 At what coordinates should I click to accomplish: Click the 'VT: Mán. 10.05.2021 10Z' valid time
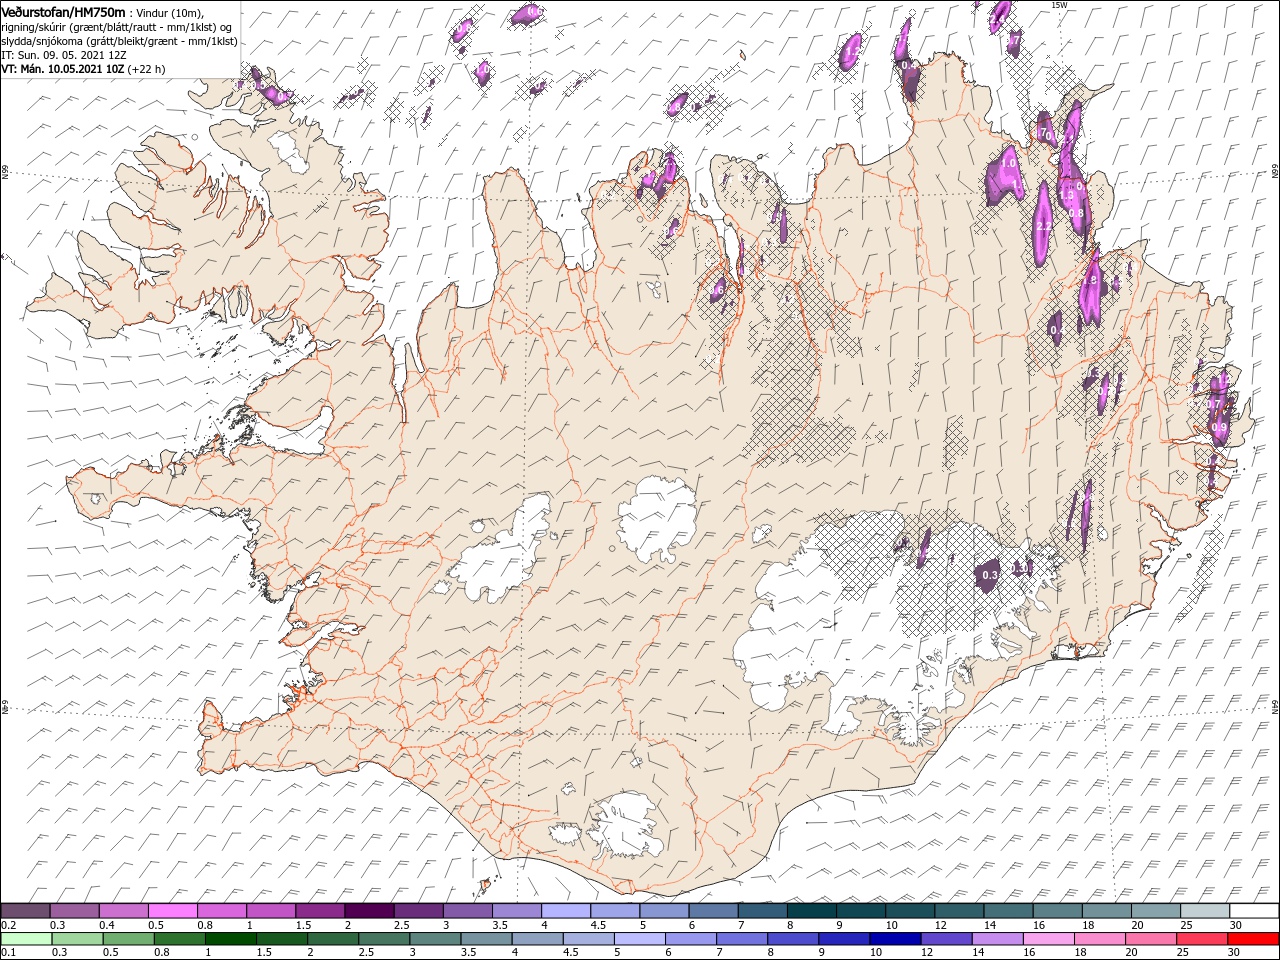tap(62, 69)
